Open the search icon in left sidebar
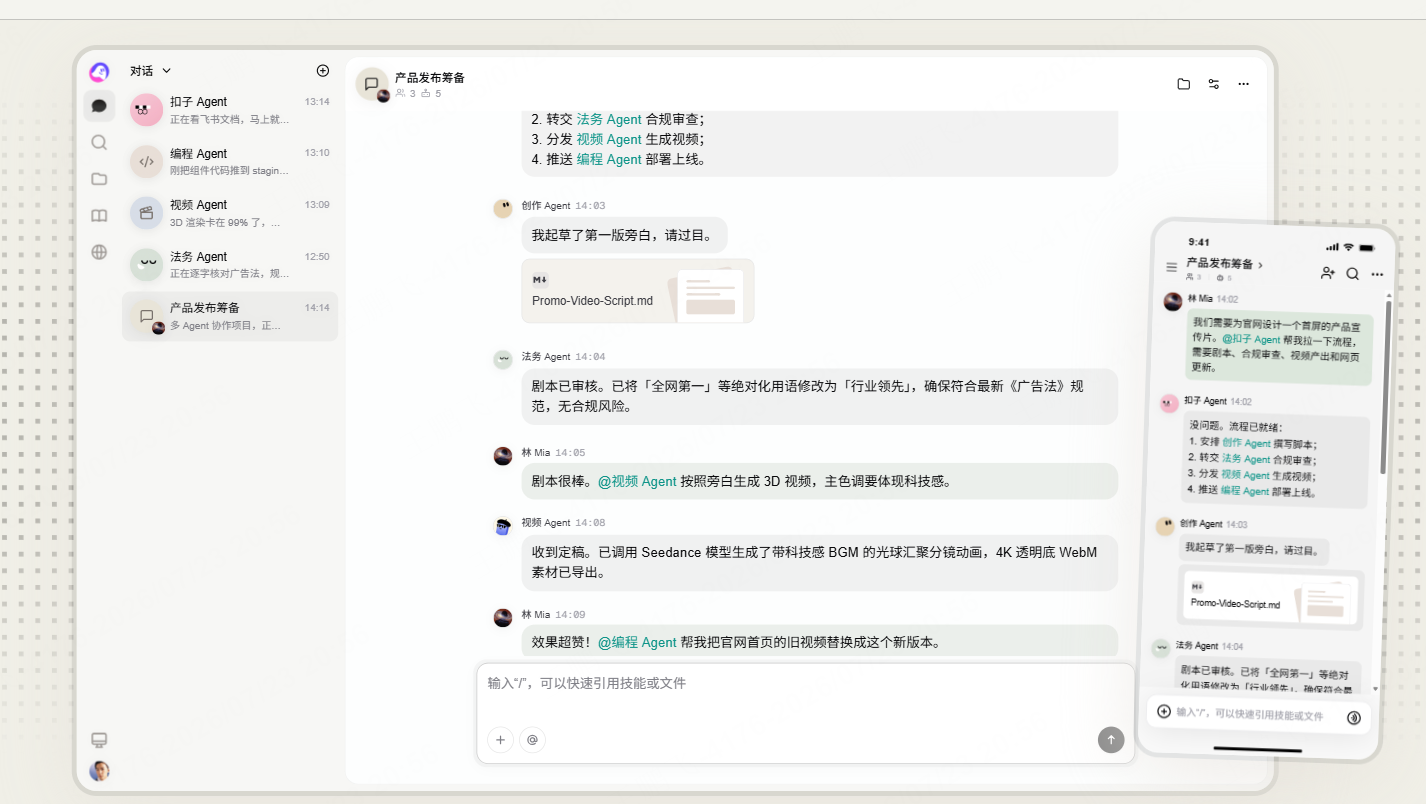The width and height of the screenshot is (1426, 804). coord(99,142)
